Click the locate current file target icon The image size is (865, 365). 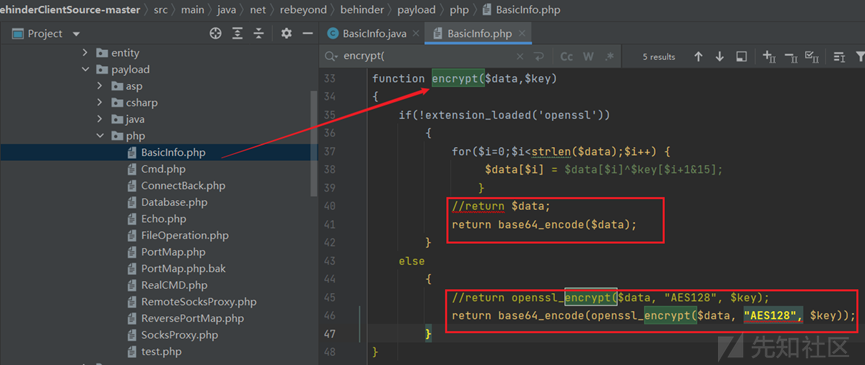click(x=215, y=34)
